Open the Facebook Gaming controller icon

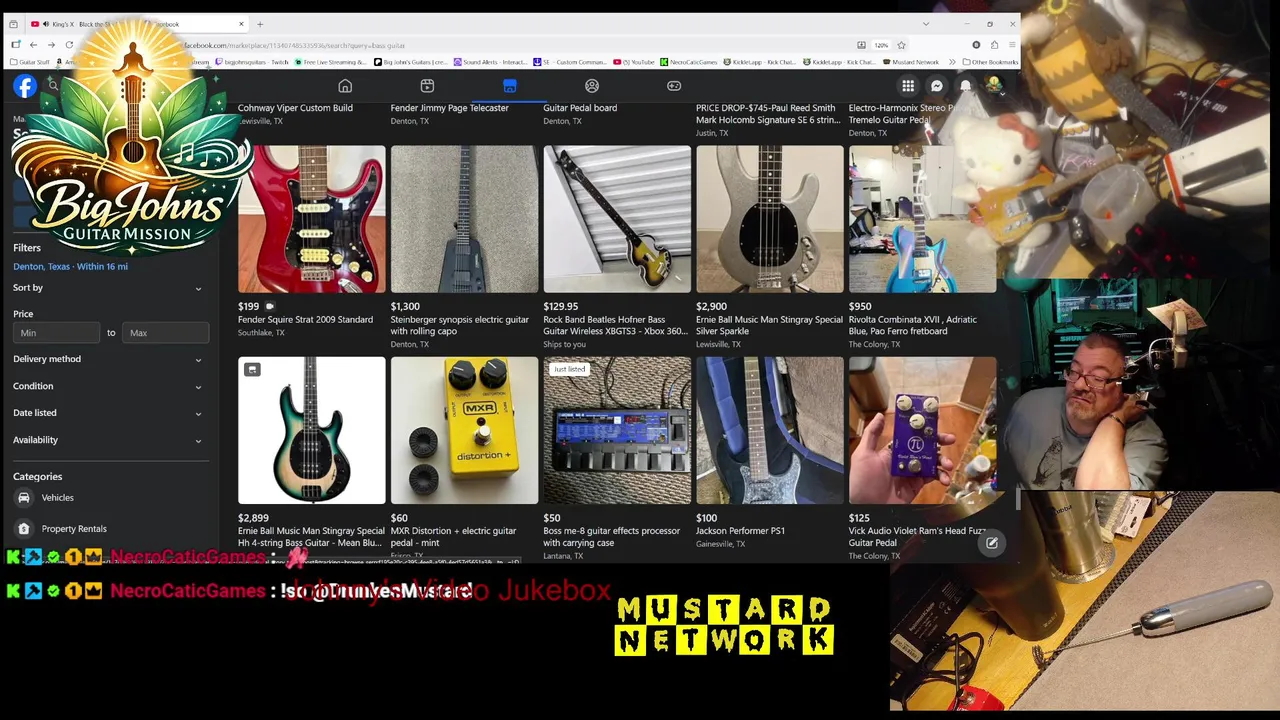674,86
